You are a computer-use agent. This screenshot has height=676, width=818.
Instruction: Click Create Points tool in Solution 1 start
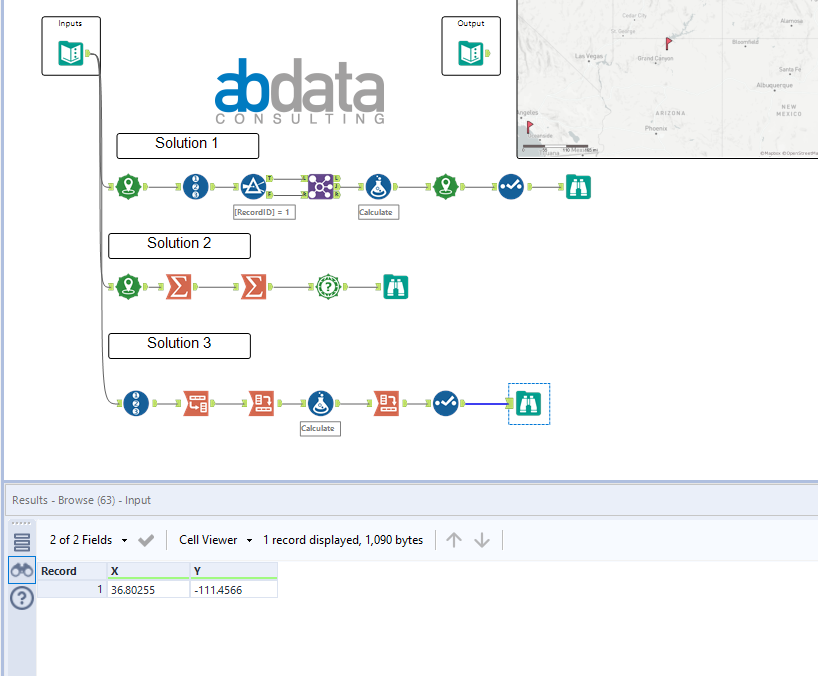[x=128, y=187]
